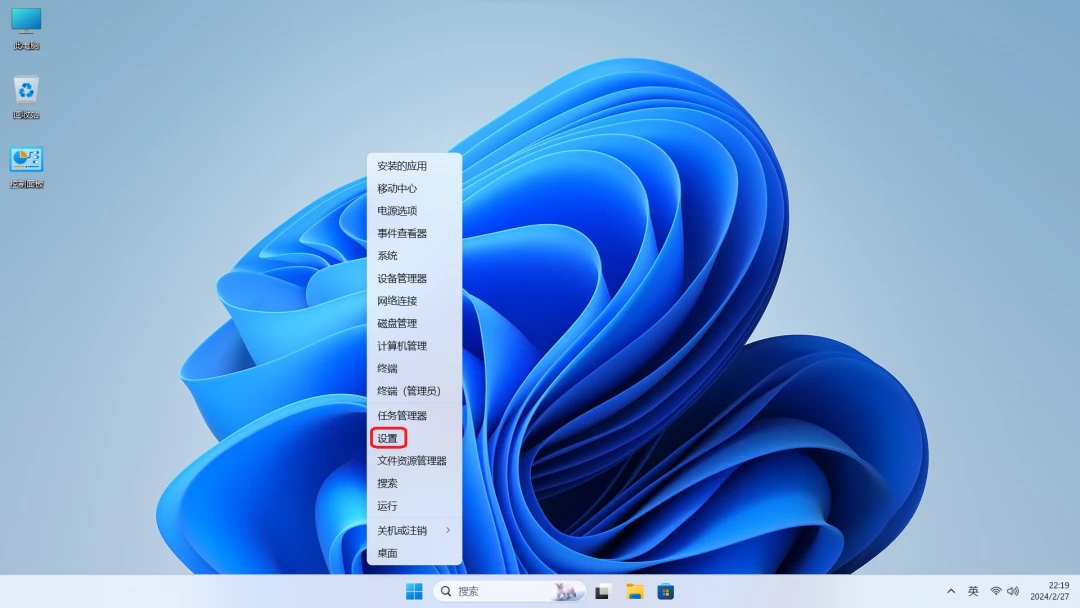
Task: Select 事件查看器 menu entry
Action: pyautogui.click(x=414, y=233)
